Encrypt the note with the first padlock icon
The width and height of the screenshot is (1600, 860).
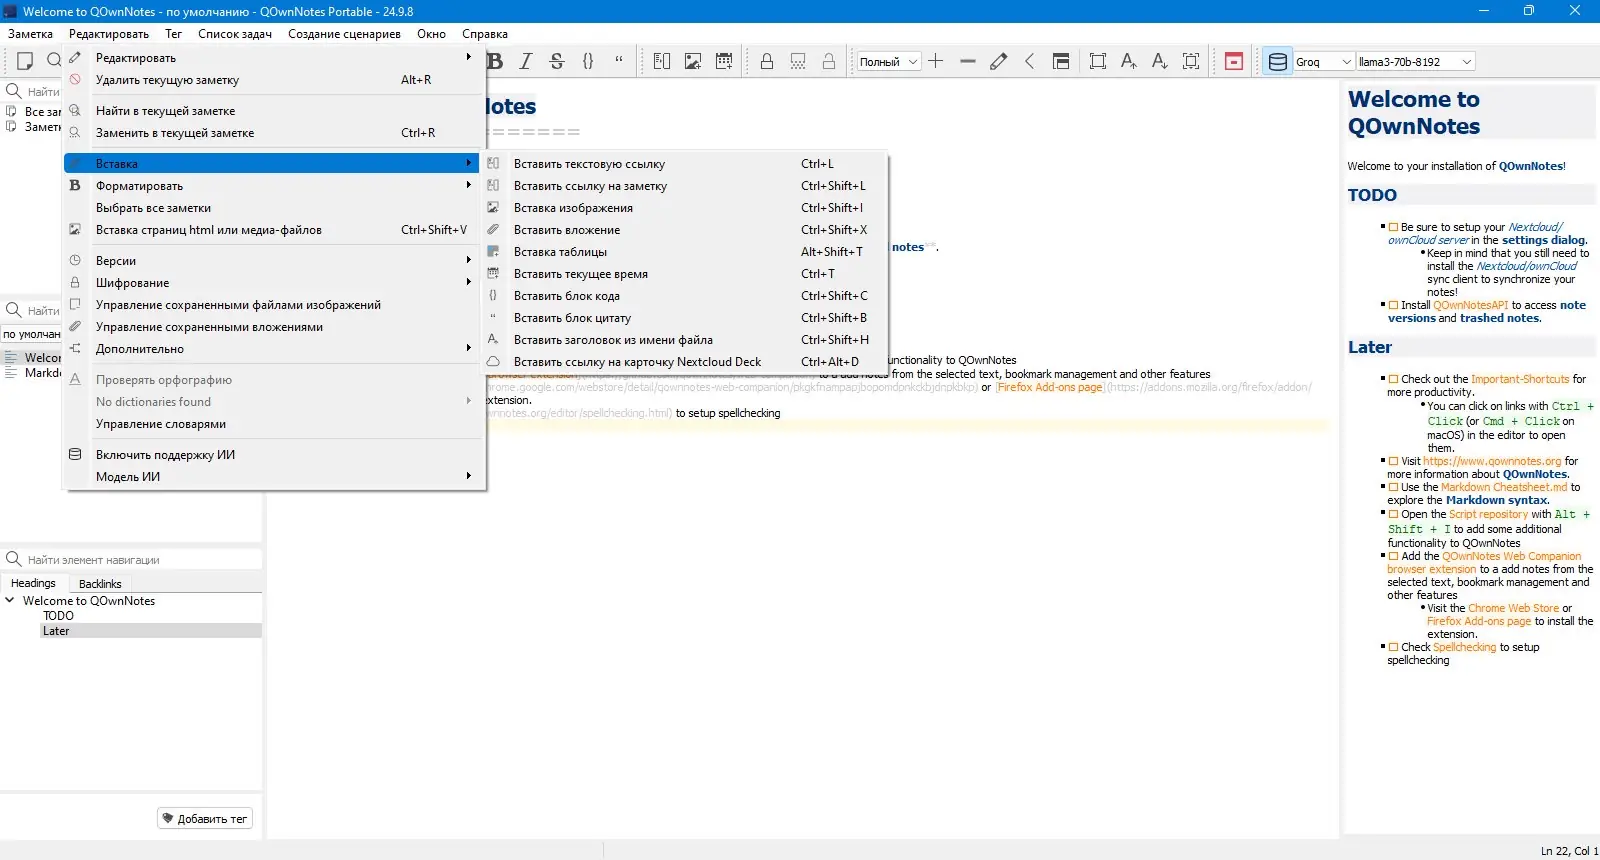[x=767, y=61]
